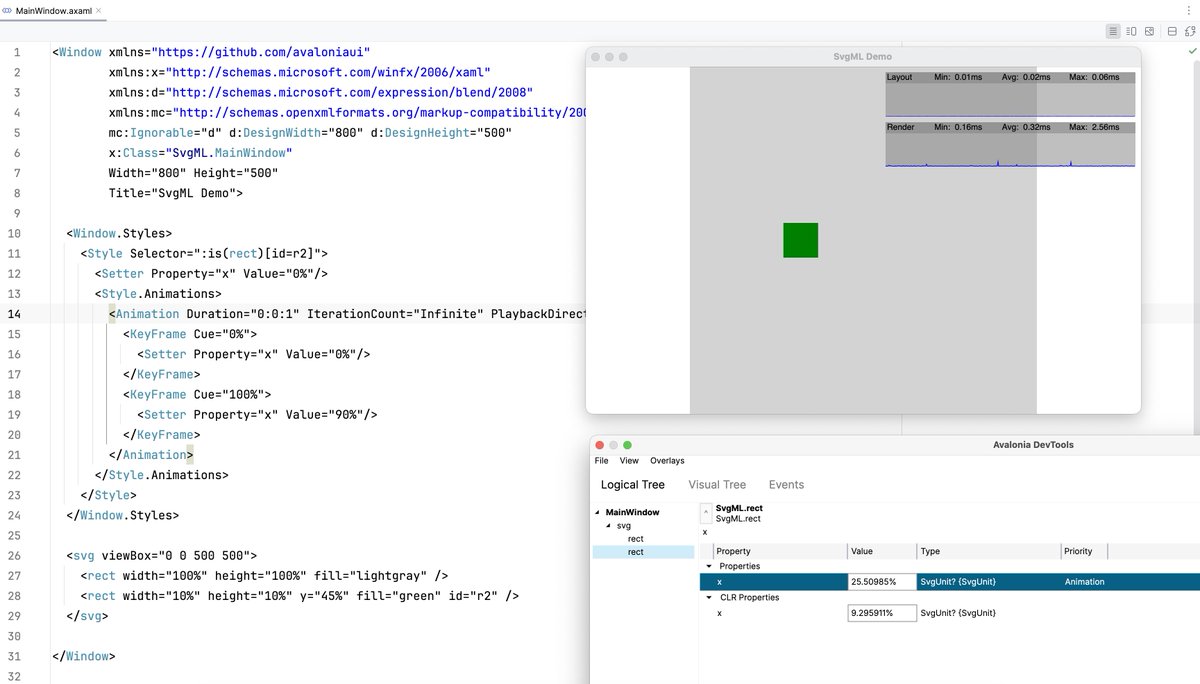This screenshot has height=684, width=1200.
Task: Click KeyFrame Cue="100%" in the code
Action: point(197,394)
